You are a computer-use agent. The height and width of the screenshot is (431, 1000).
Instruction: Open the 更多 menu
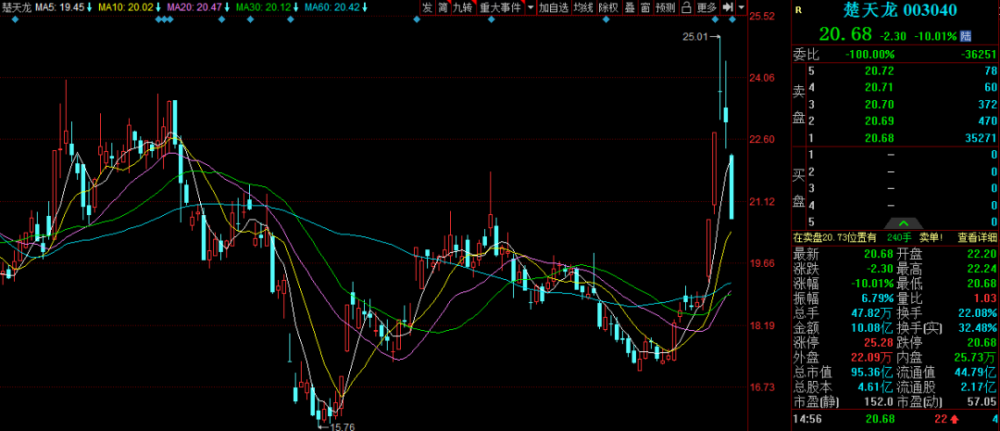point(707,7)
